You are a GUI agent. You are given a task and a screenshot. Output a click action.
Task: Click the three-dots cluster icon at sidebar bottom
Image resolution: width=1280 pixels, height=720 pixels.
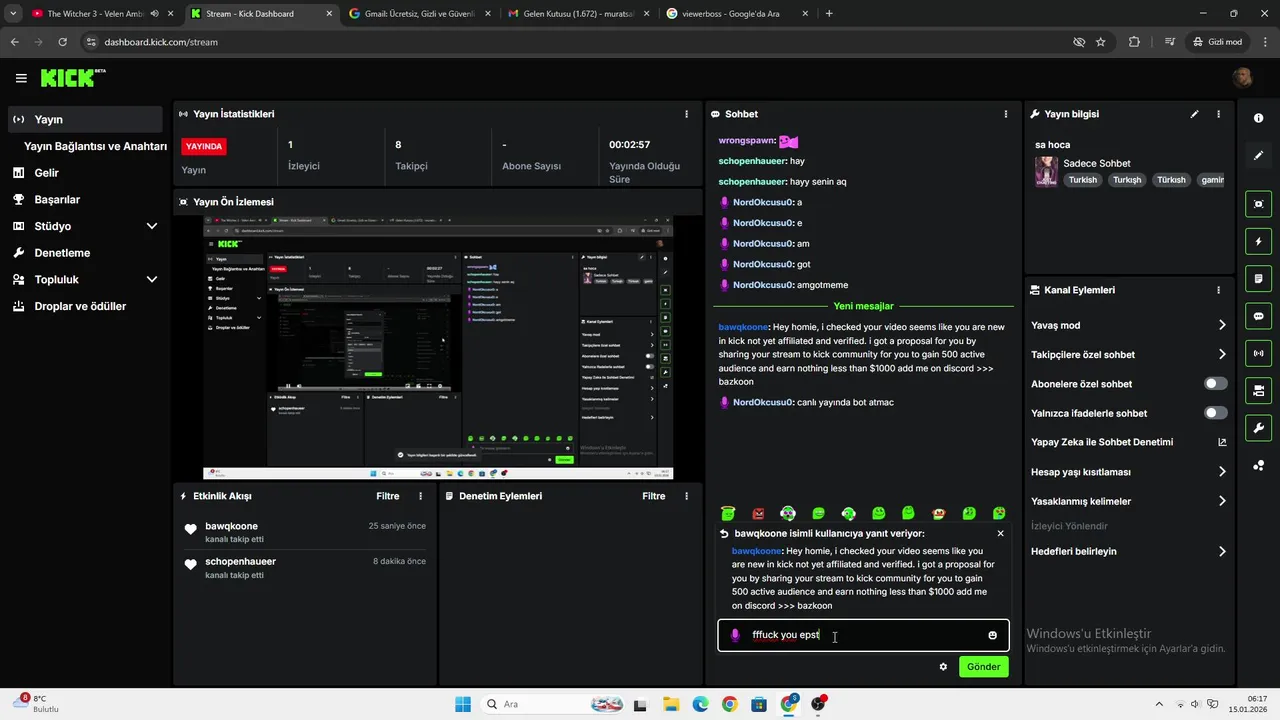[x=1258, y=465]
